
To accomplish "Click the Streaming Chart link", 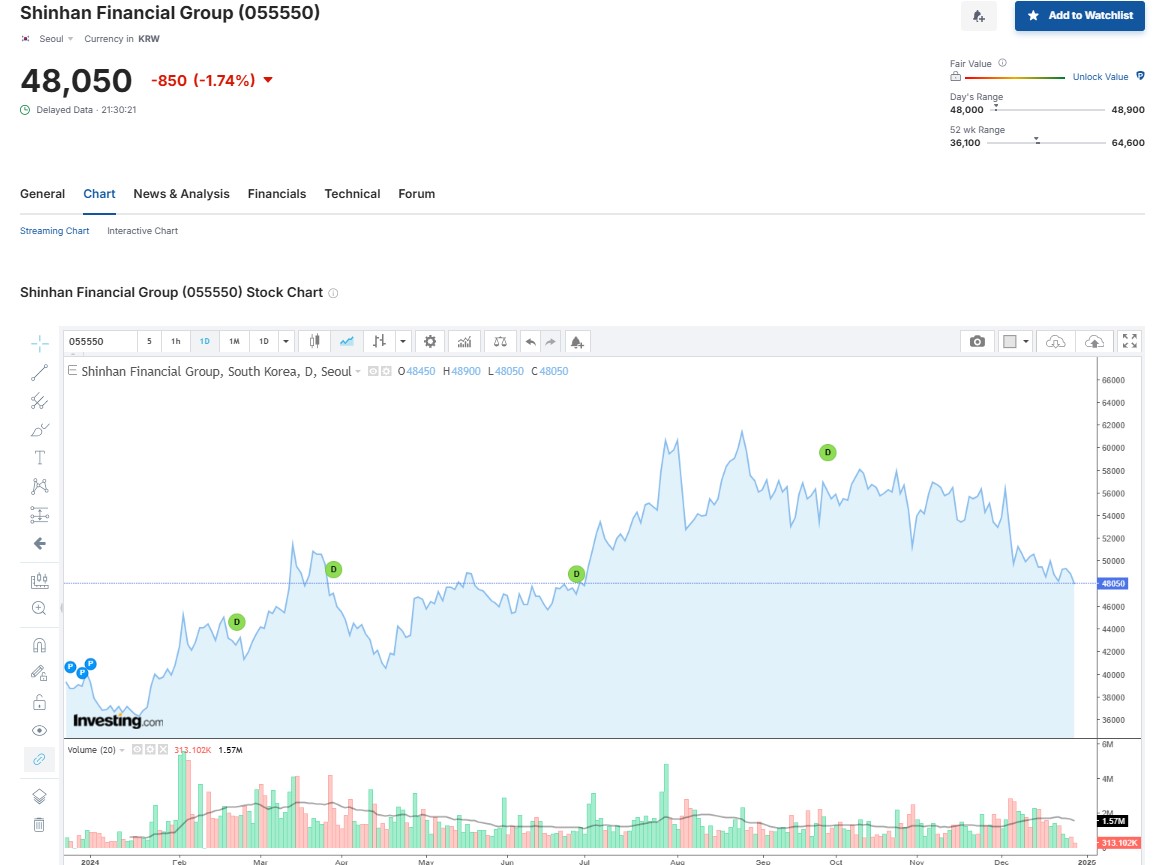I will coord(54,231).
